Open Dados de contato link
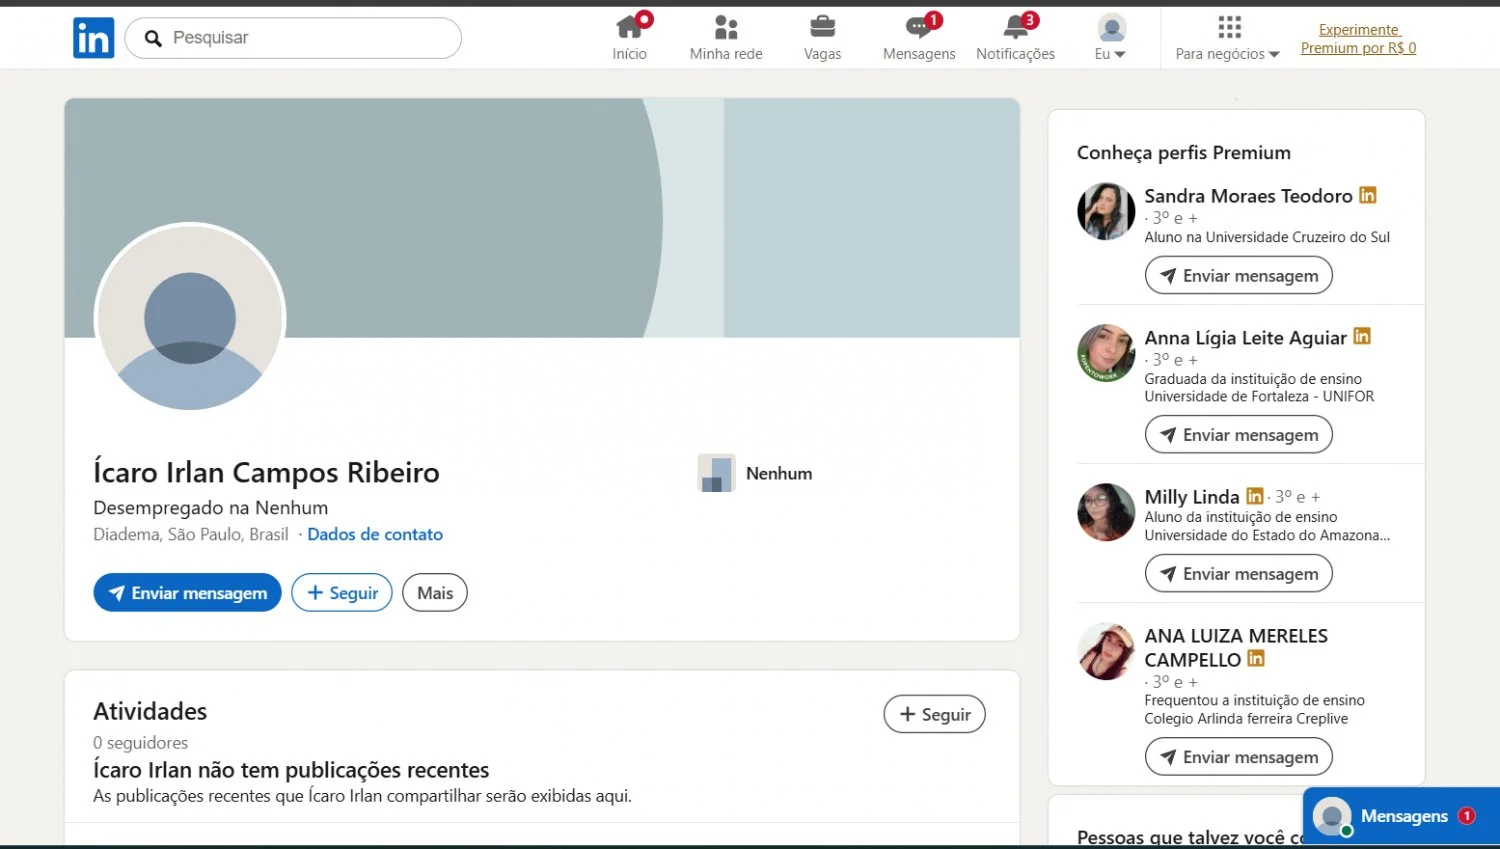Viewport: 1500px width, 849px height. click(375, 534)
